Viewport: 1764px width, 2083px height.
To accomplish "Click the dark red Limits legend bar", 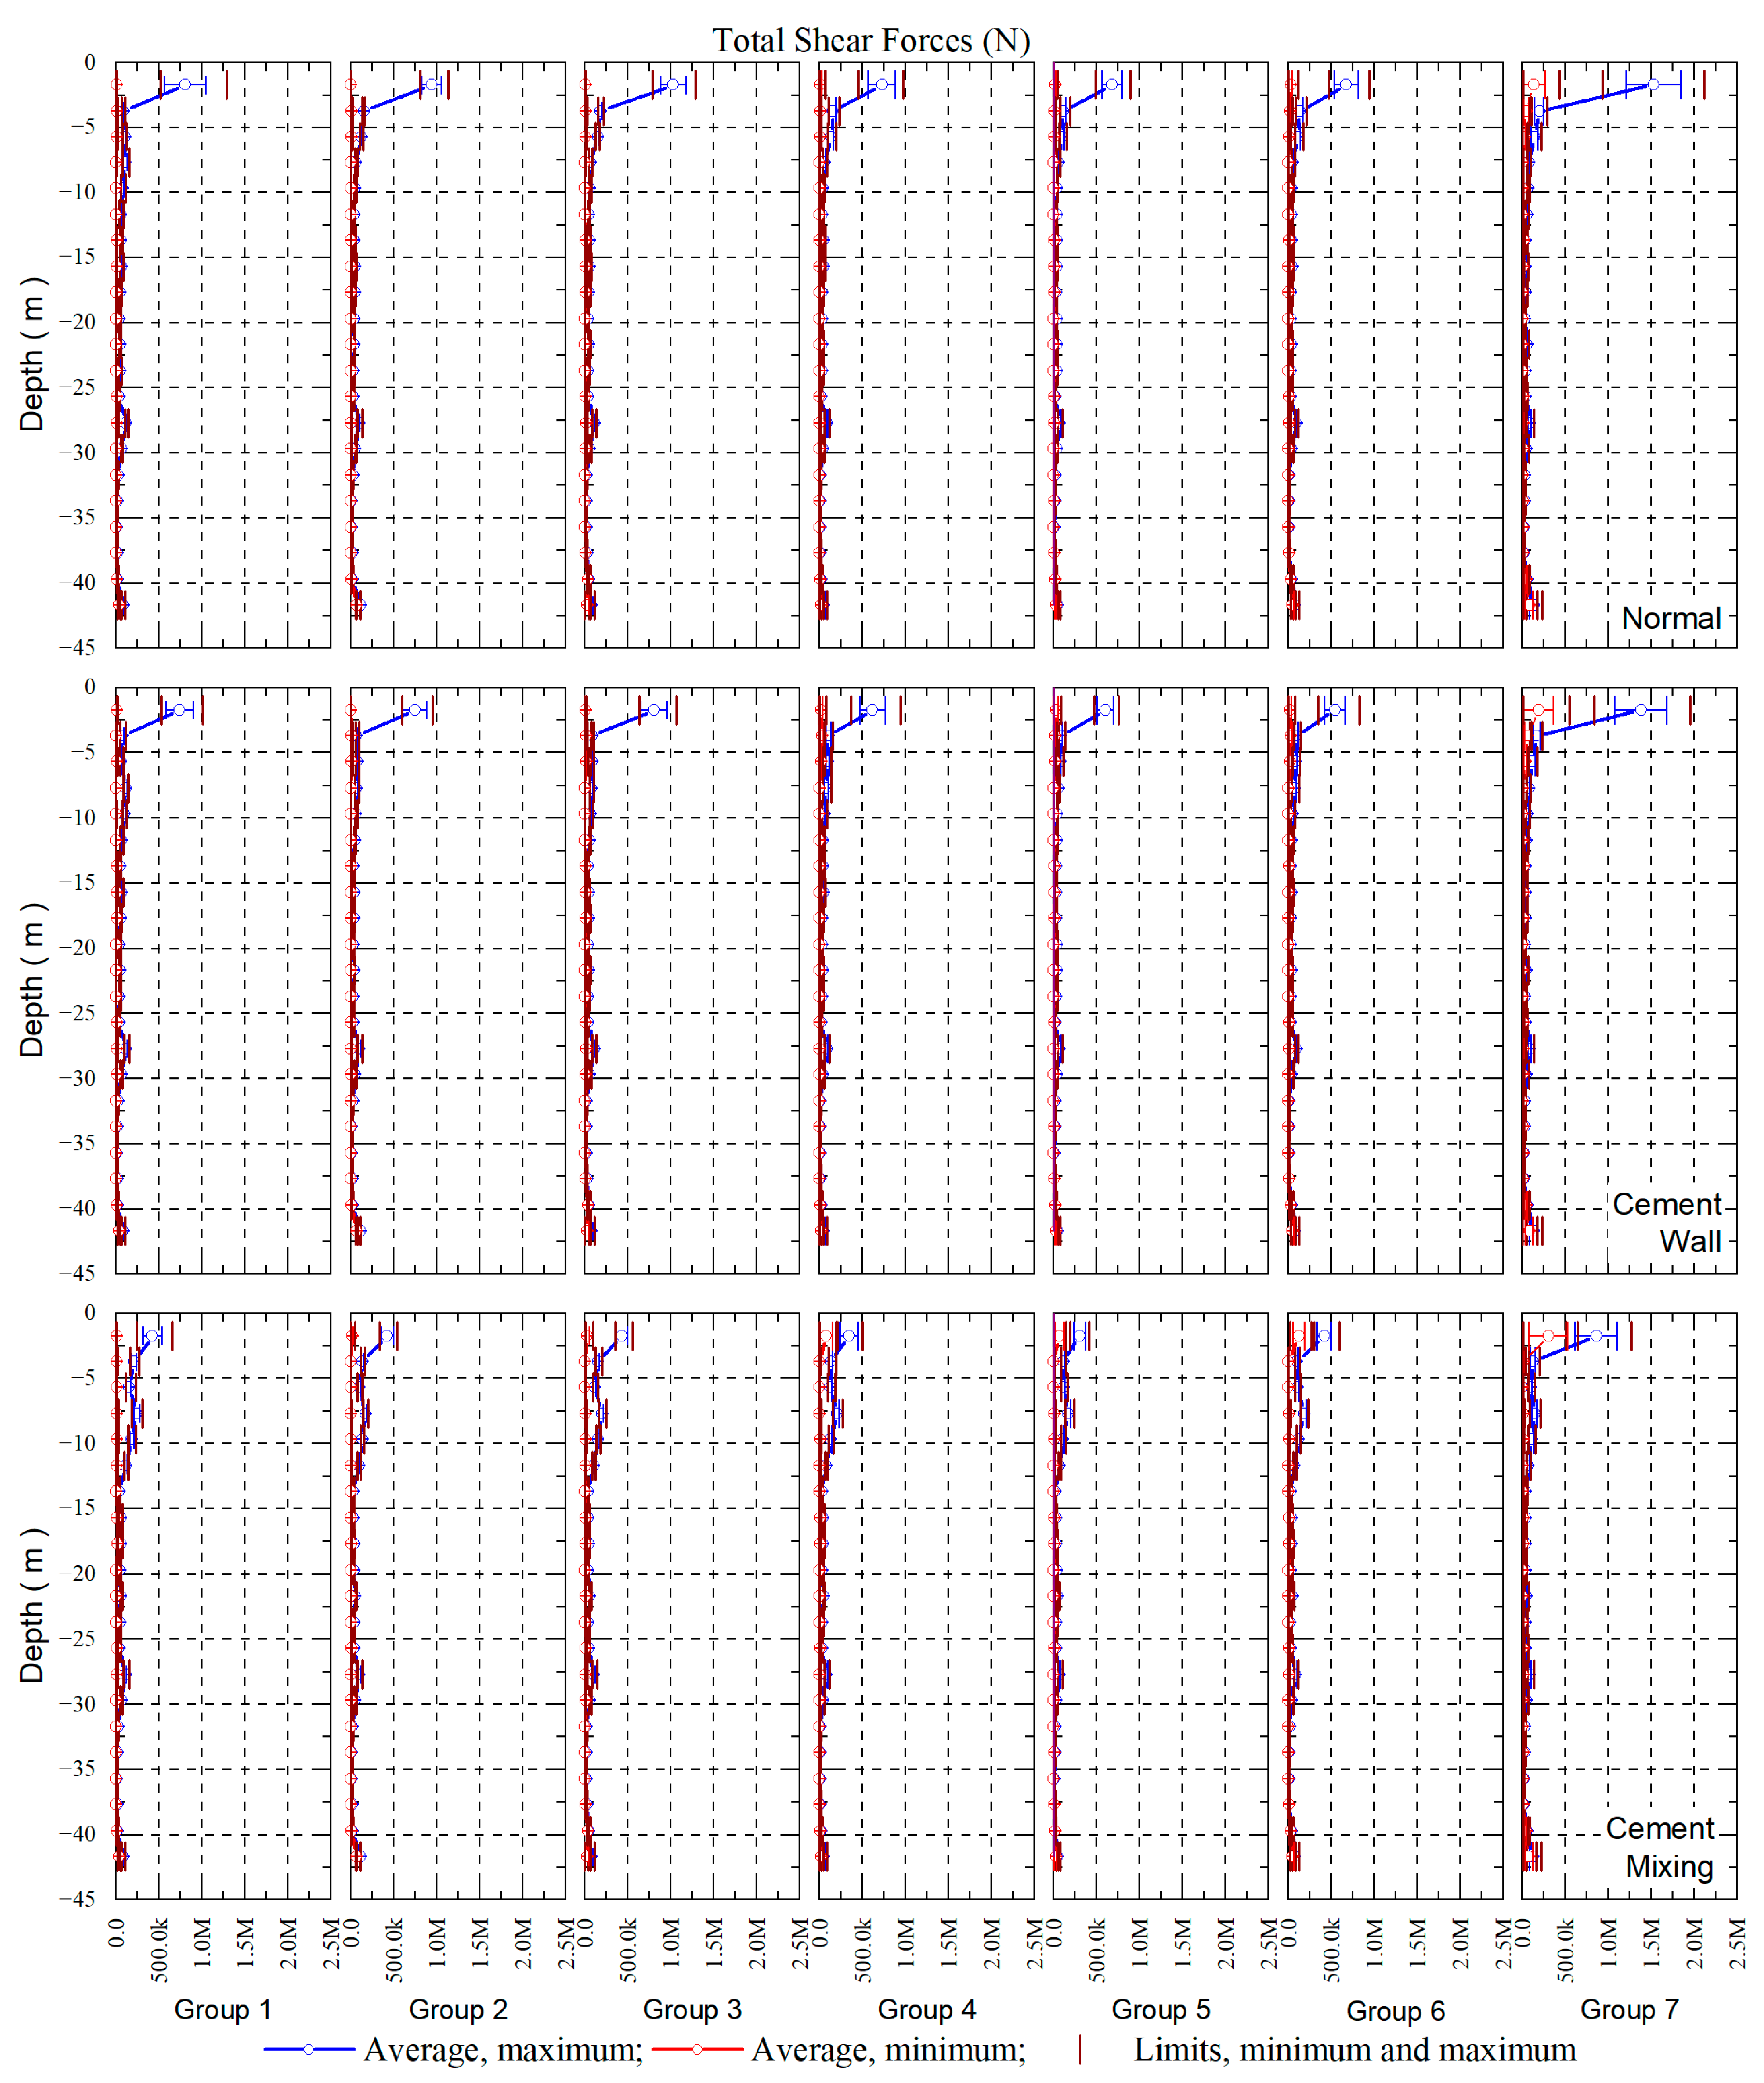I will point(1080,2050).
